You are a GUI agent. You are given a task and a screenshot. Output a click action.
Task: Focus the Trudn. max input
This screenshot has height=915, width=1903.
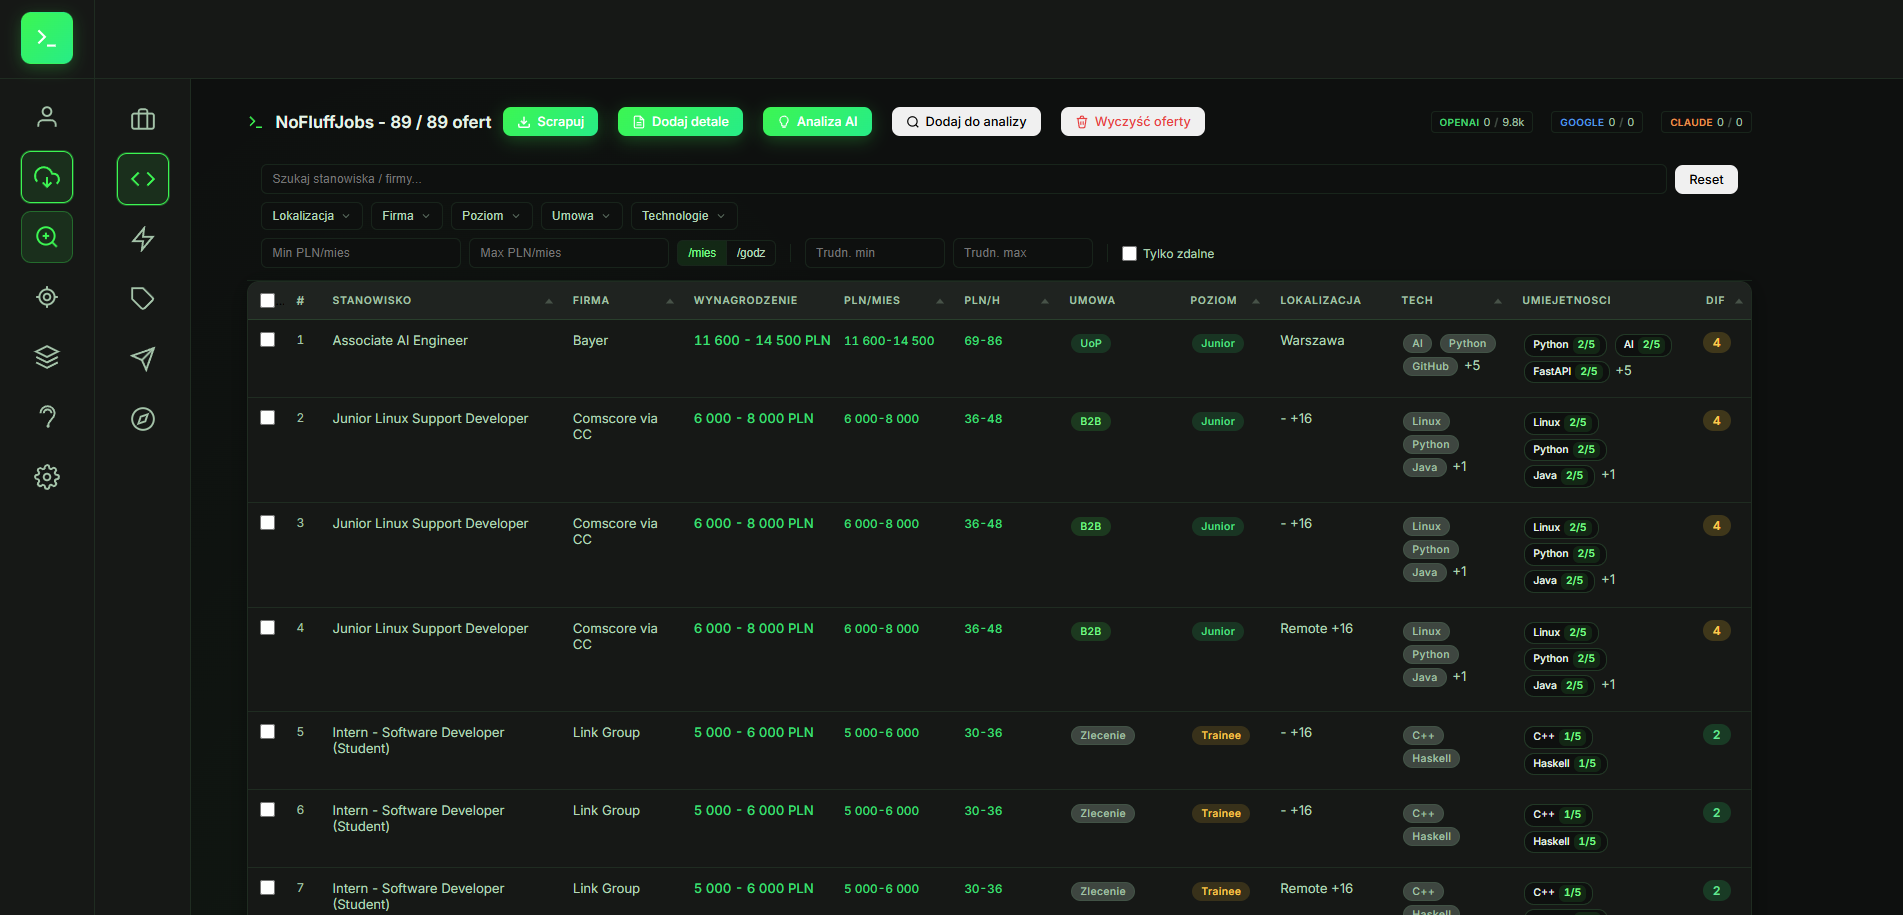(x=1022, y=253)
